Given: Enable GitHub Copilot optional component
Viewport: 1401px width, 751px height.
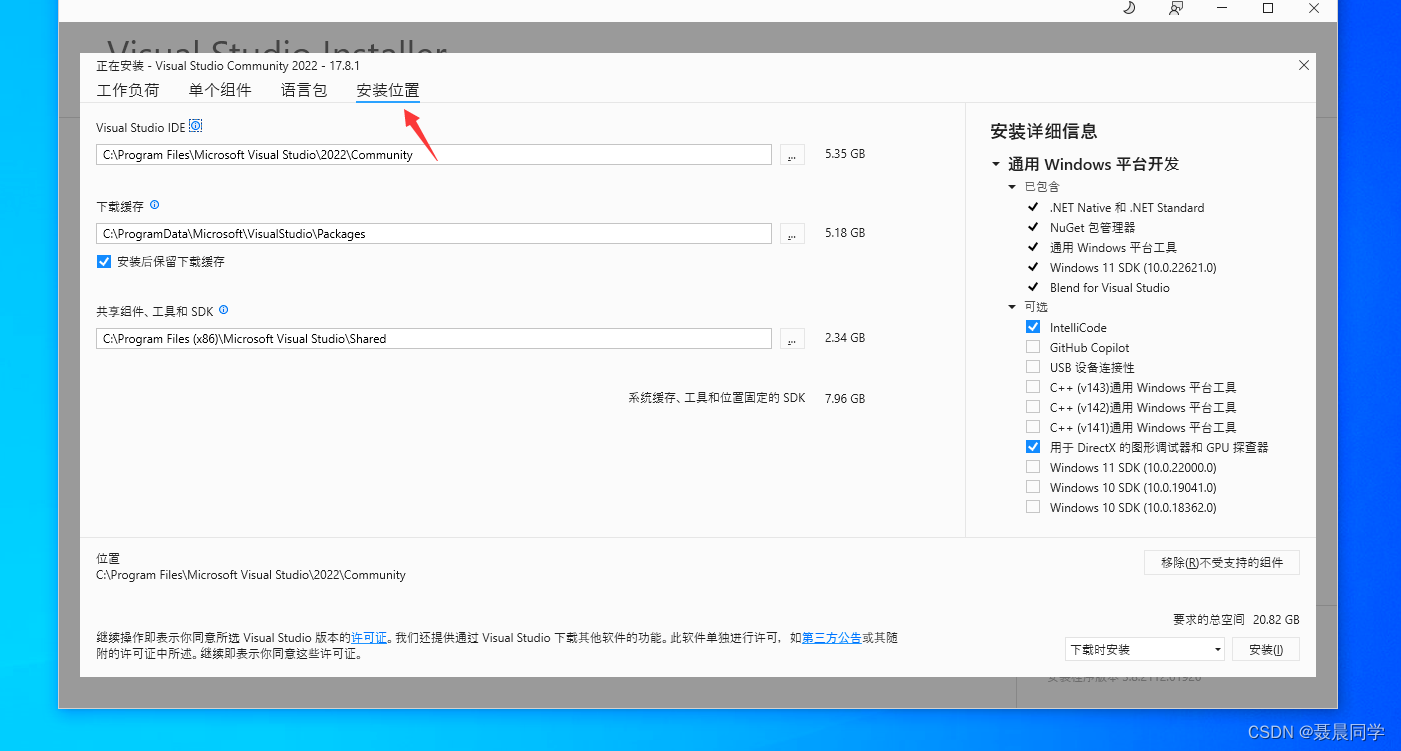Looking at the screenshot, I should click(1032, 346).
